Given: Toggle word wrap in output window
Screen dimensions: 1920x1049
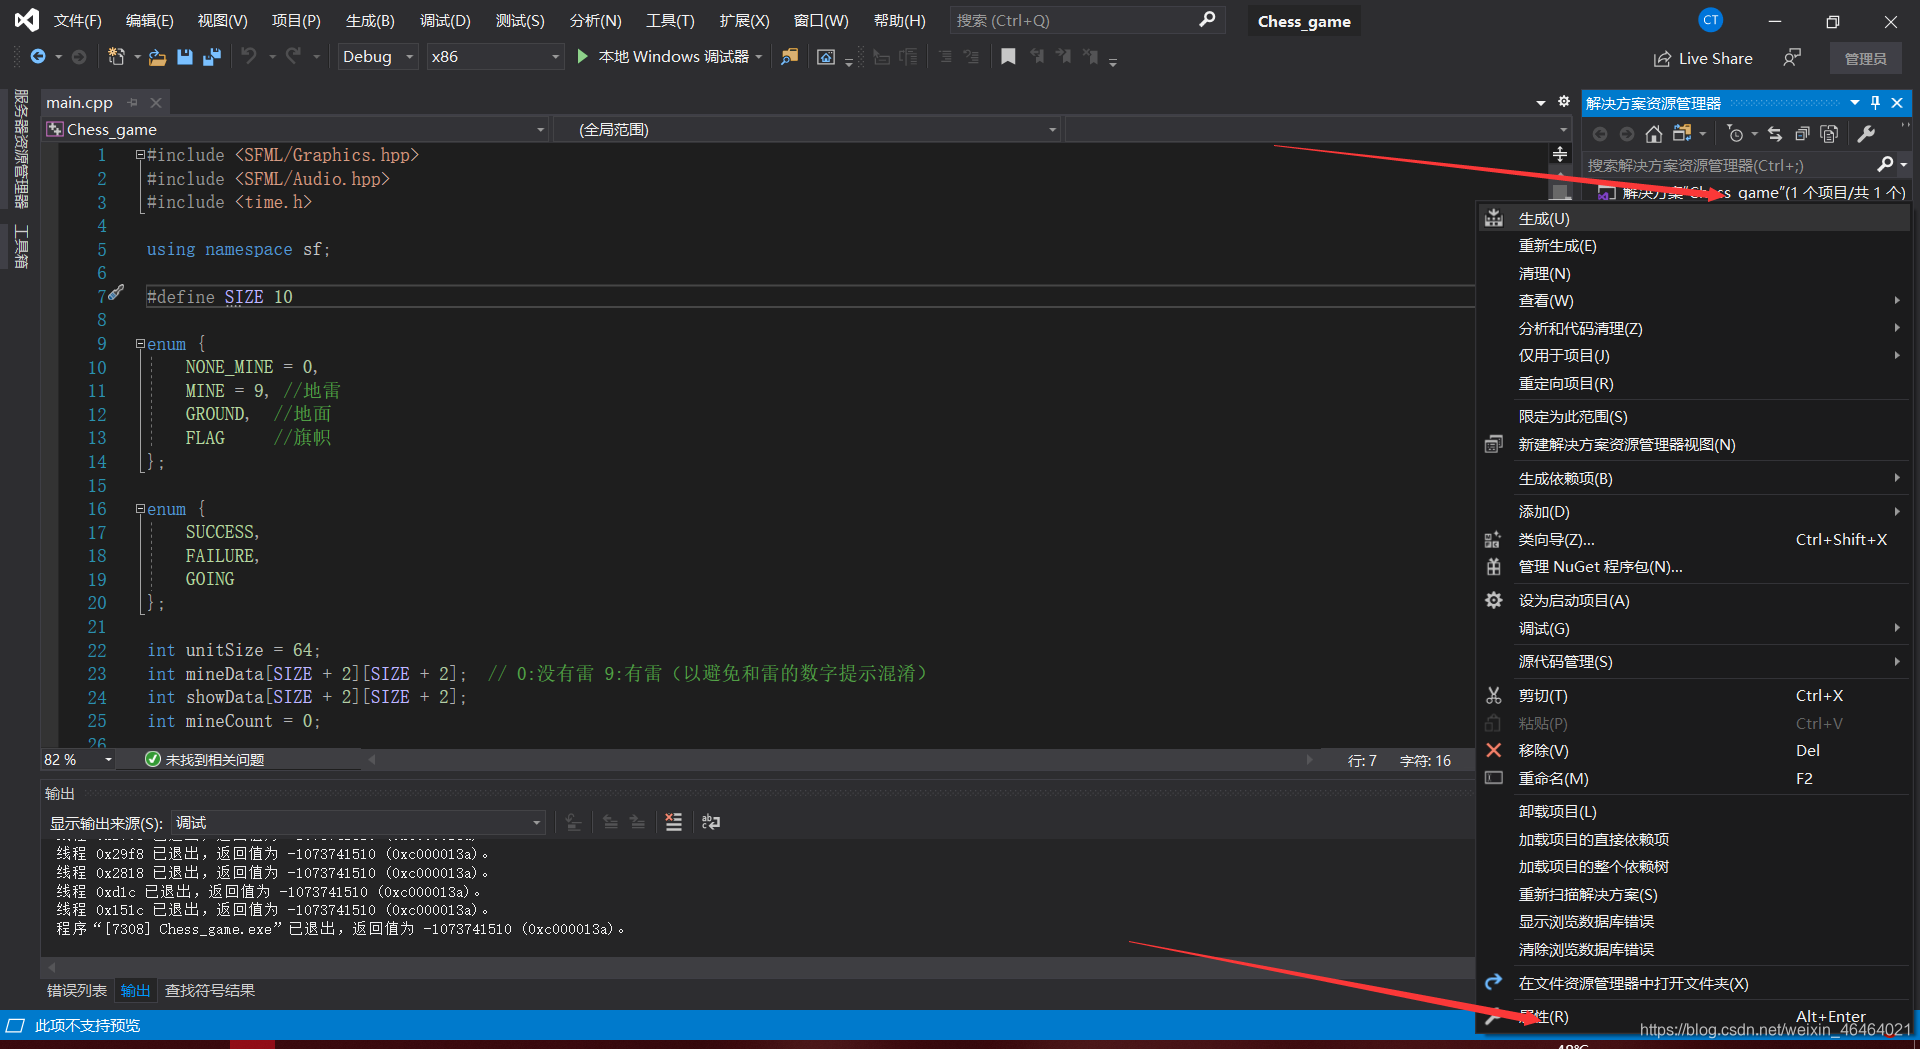Looking at the screenshot, I should pos(711,822).
